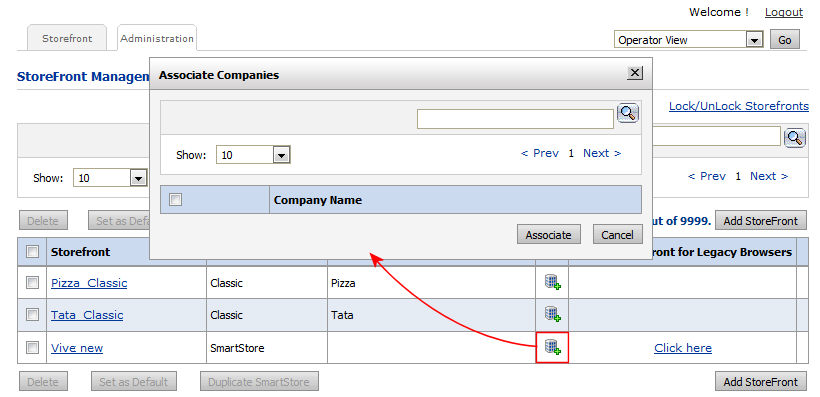Click associate companies icon for Pizza_Classic row
This screenshot has width=820, height=397.
[x=552, y=282]
